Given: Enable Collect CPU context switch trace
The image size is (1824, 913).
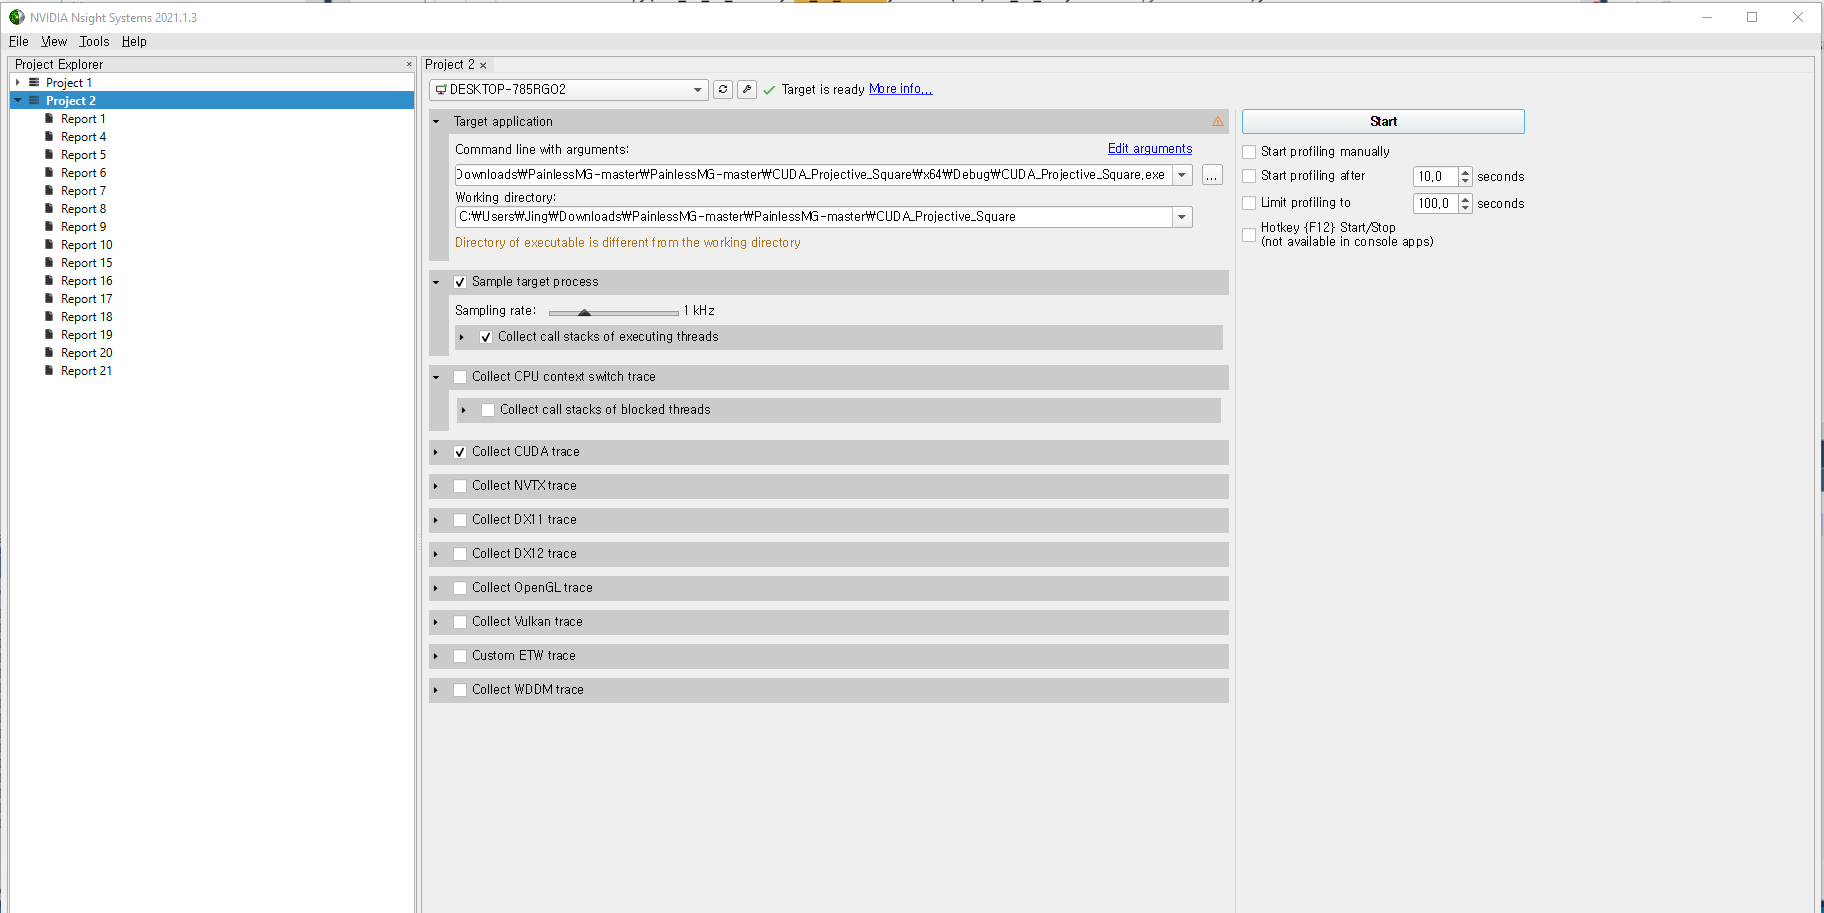Looking at the screenshot, I should click(460, 377).
